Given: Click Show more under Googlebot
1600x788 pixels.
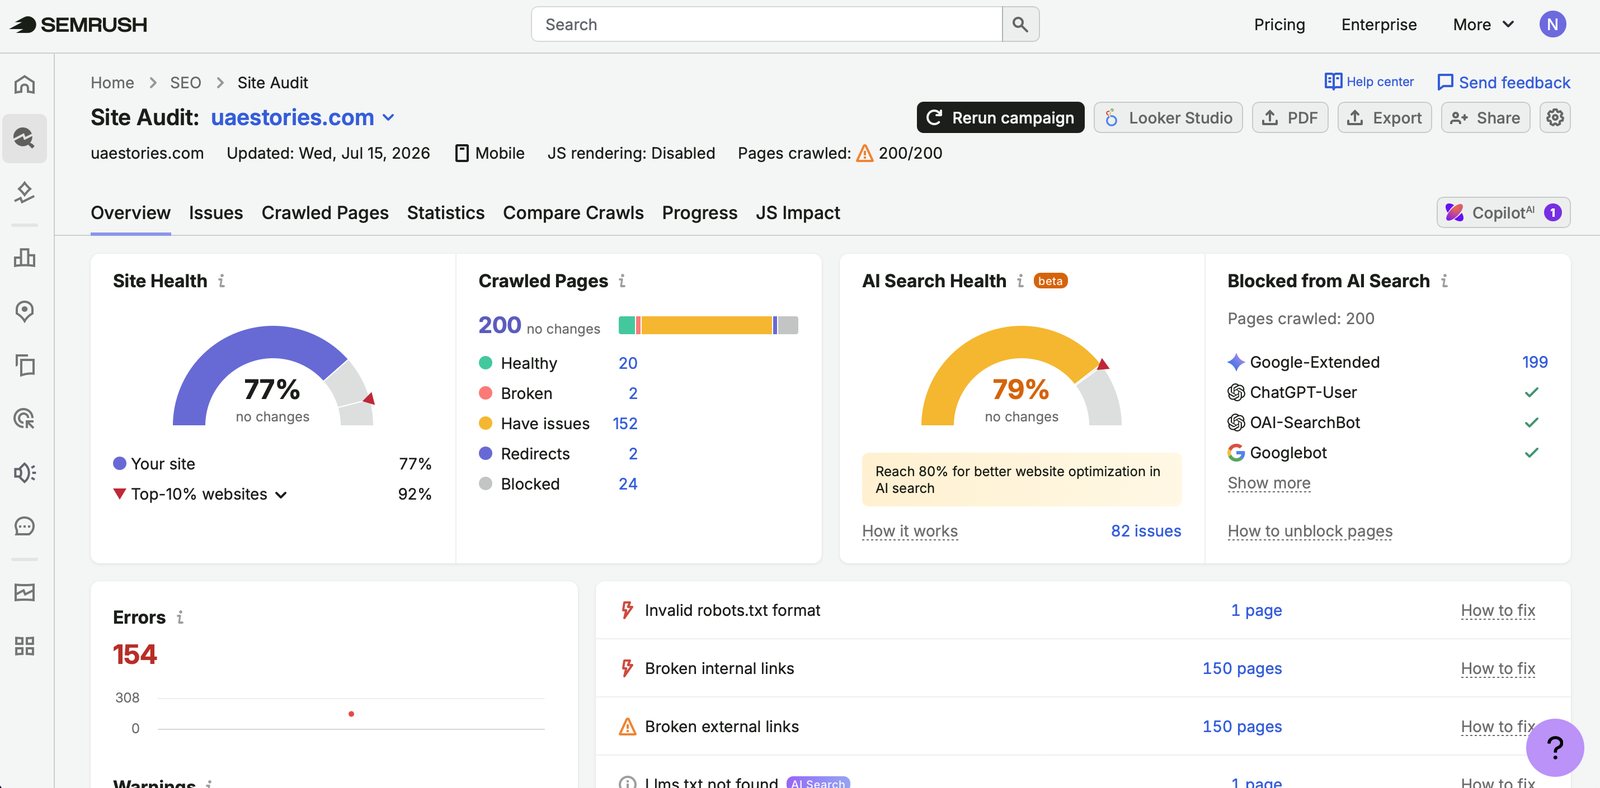Looking at the screenshot, I should click(x=1269, y=483).
